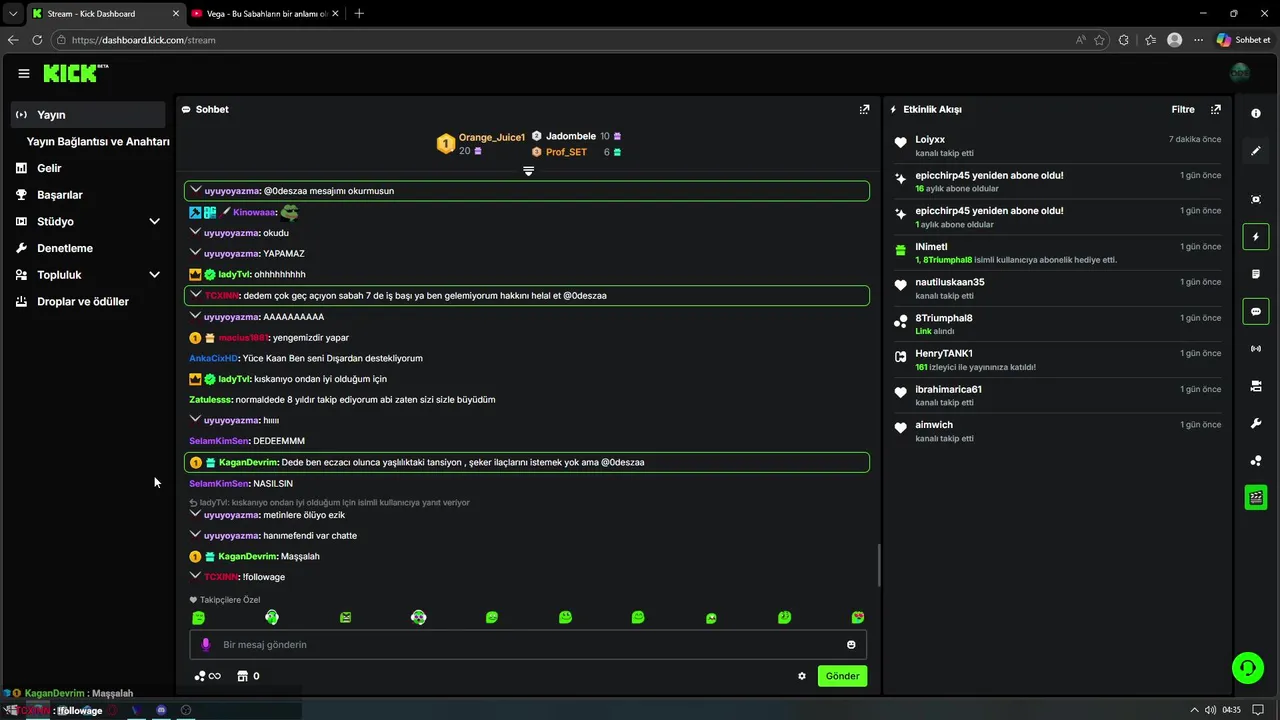Open the wrench tools icon in the right sidebar

1256,423
